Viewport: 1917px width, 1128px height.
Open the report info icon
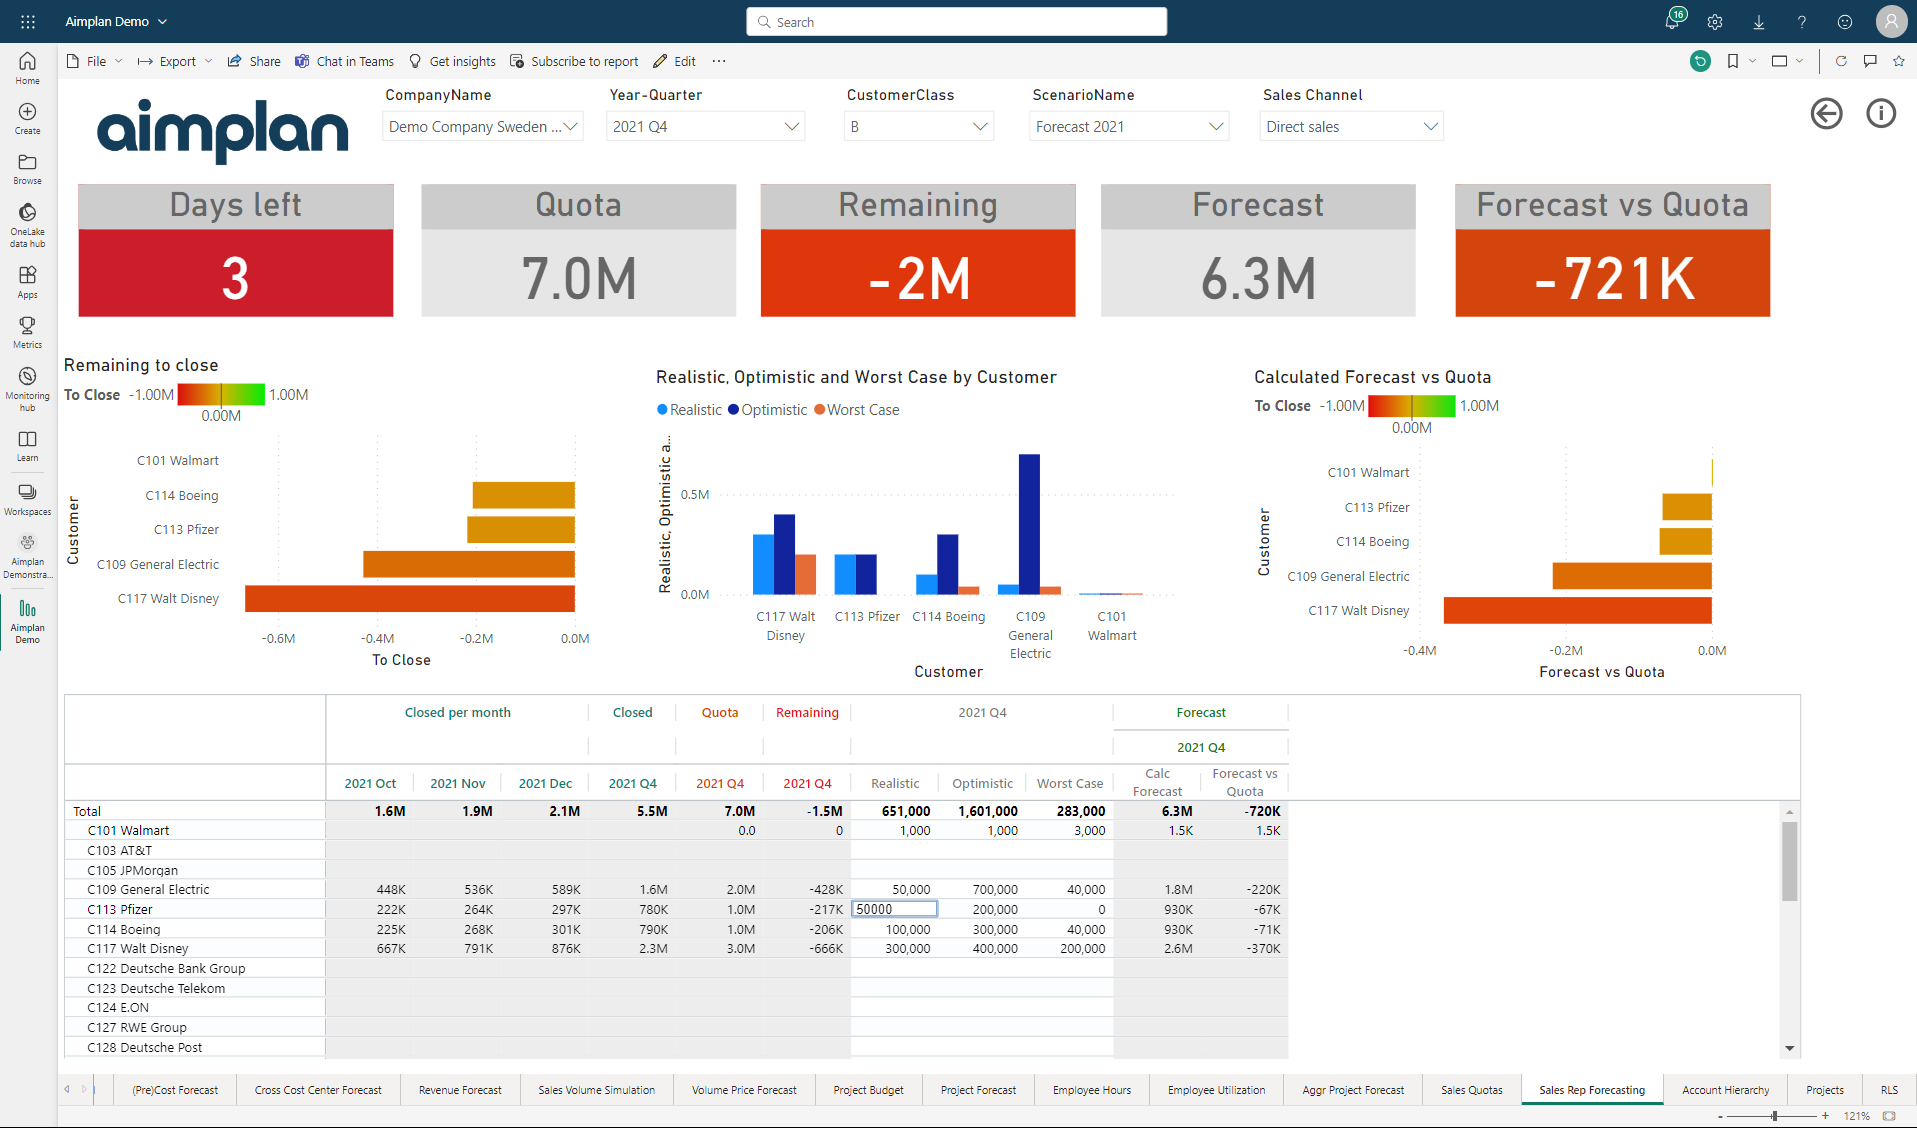click(x=1881, y=114)
